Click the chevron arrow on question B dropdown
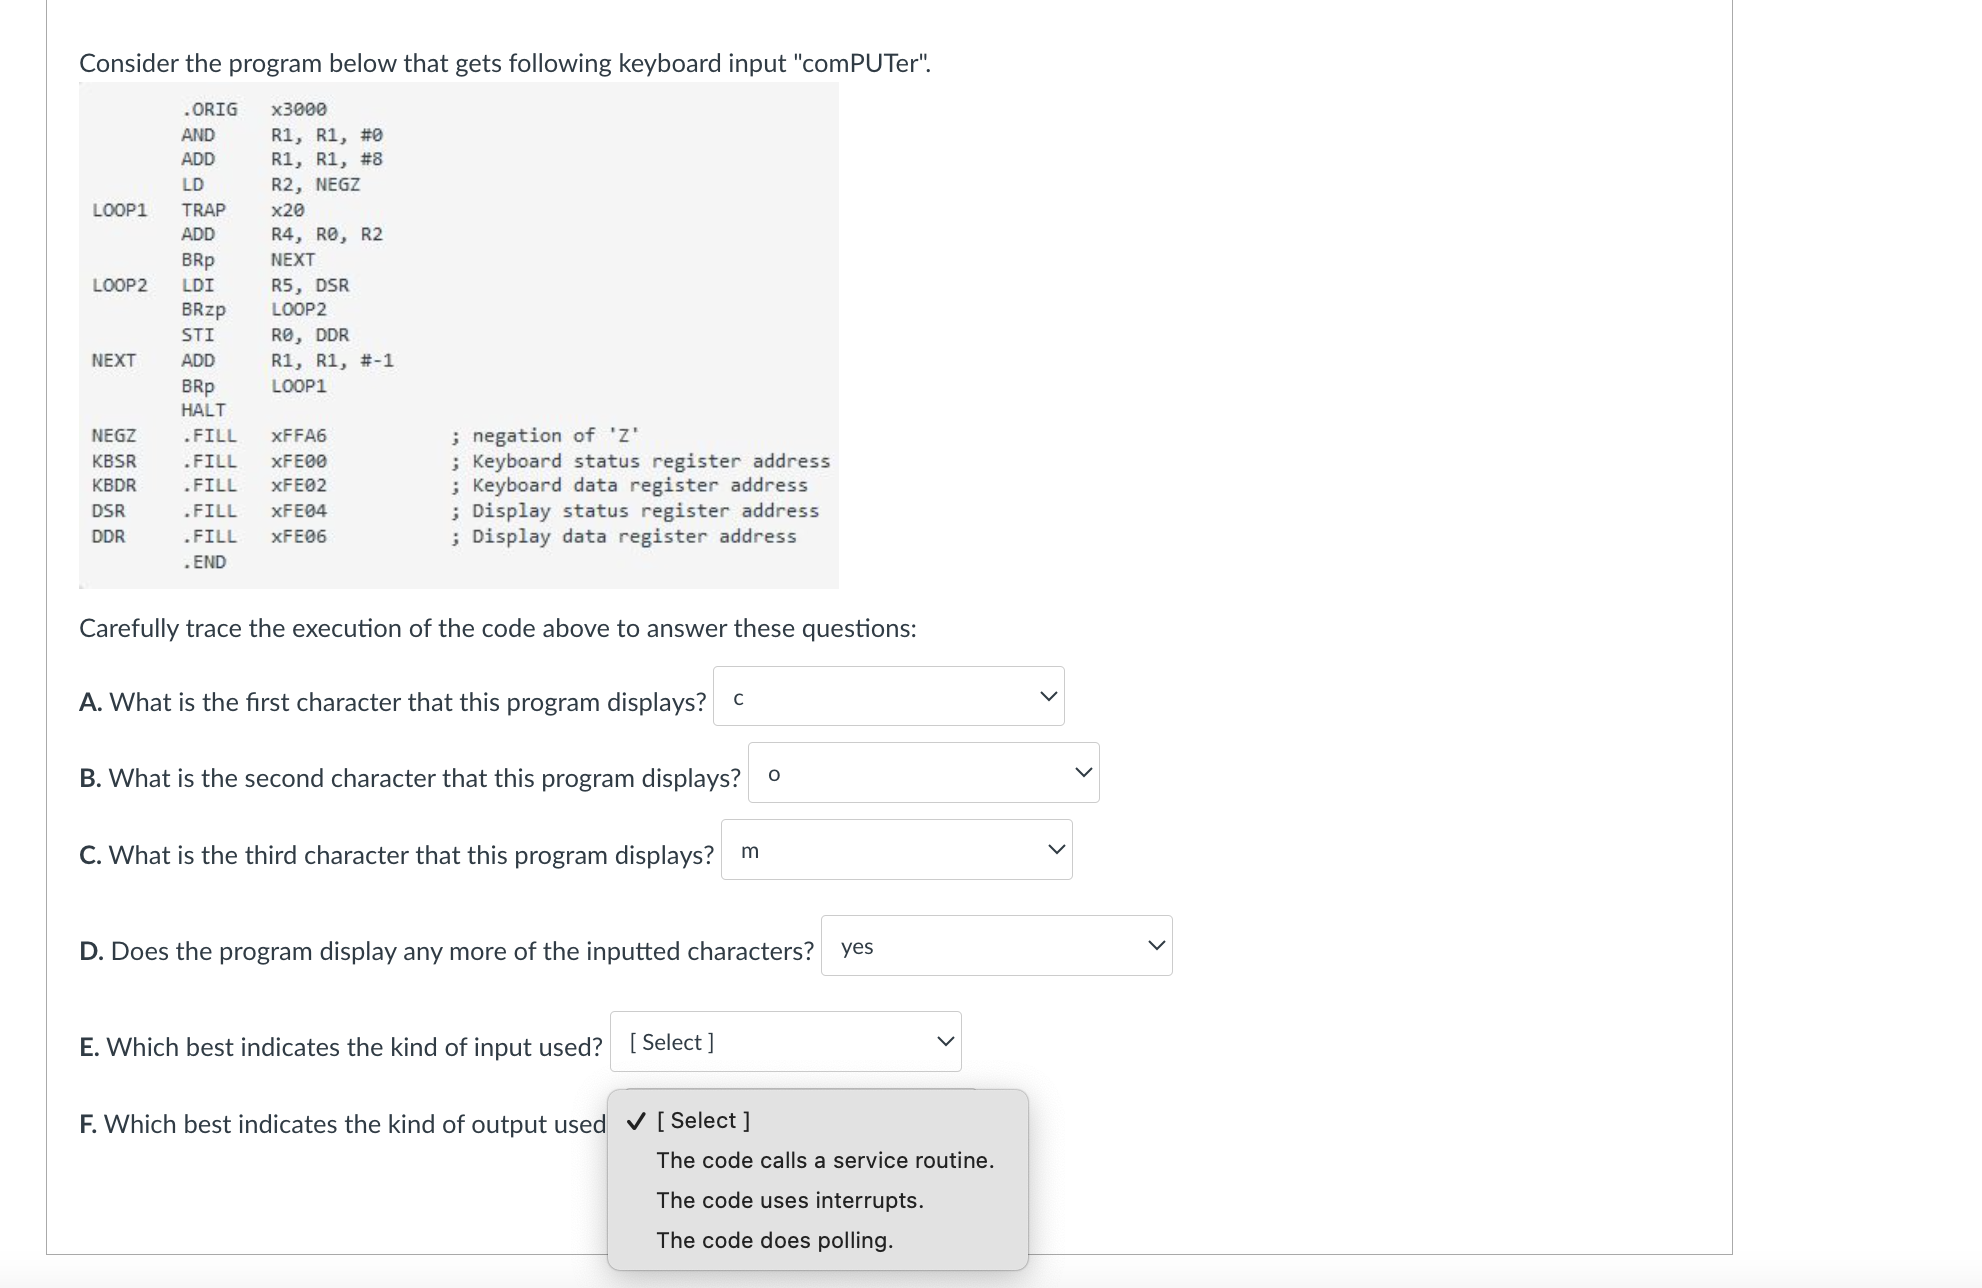Viewport: 1982px width, 1288px height. click(x=1082, y=772)
